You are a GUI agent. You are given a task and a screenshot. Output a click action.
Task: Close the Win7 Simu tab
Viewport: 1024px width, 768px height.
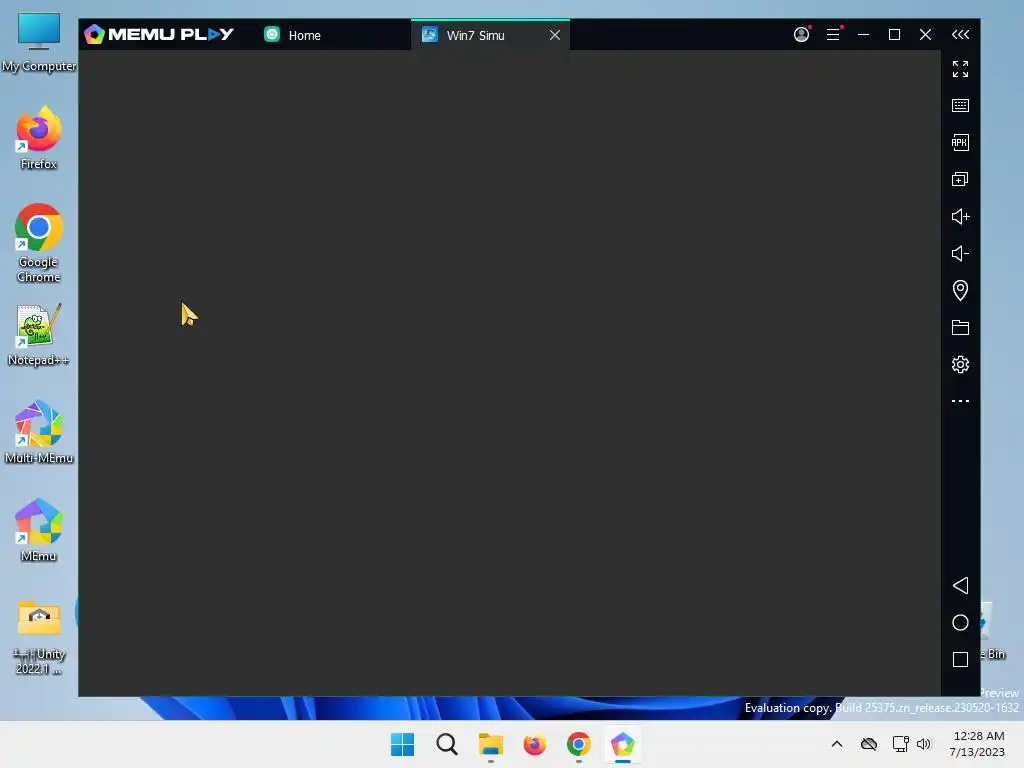pyautogui.click(x=554, y=35)
